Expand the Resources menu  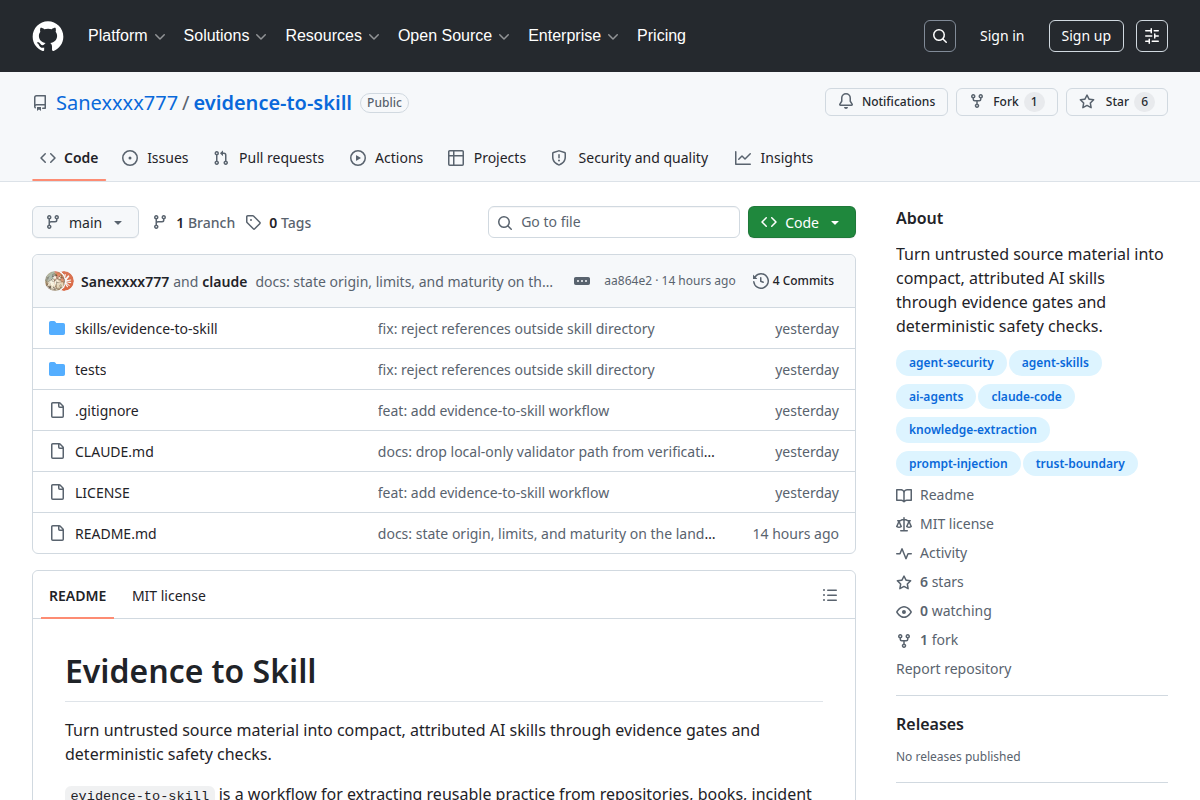332,36
